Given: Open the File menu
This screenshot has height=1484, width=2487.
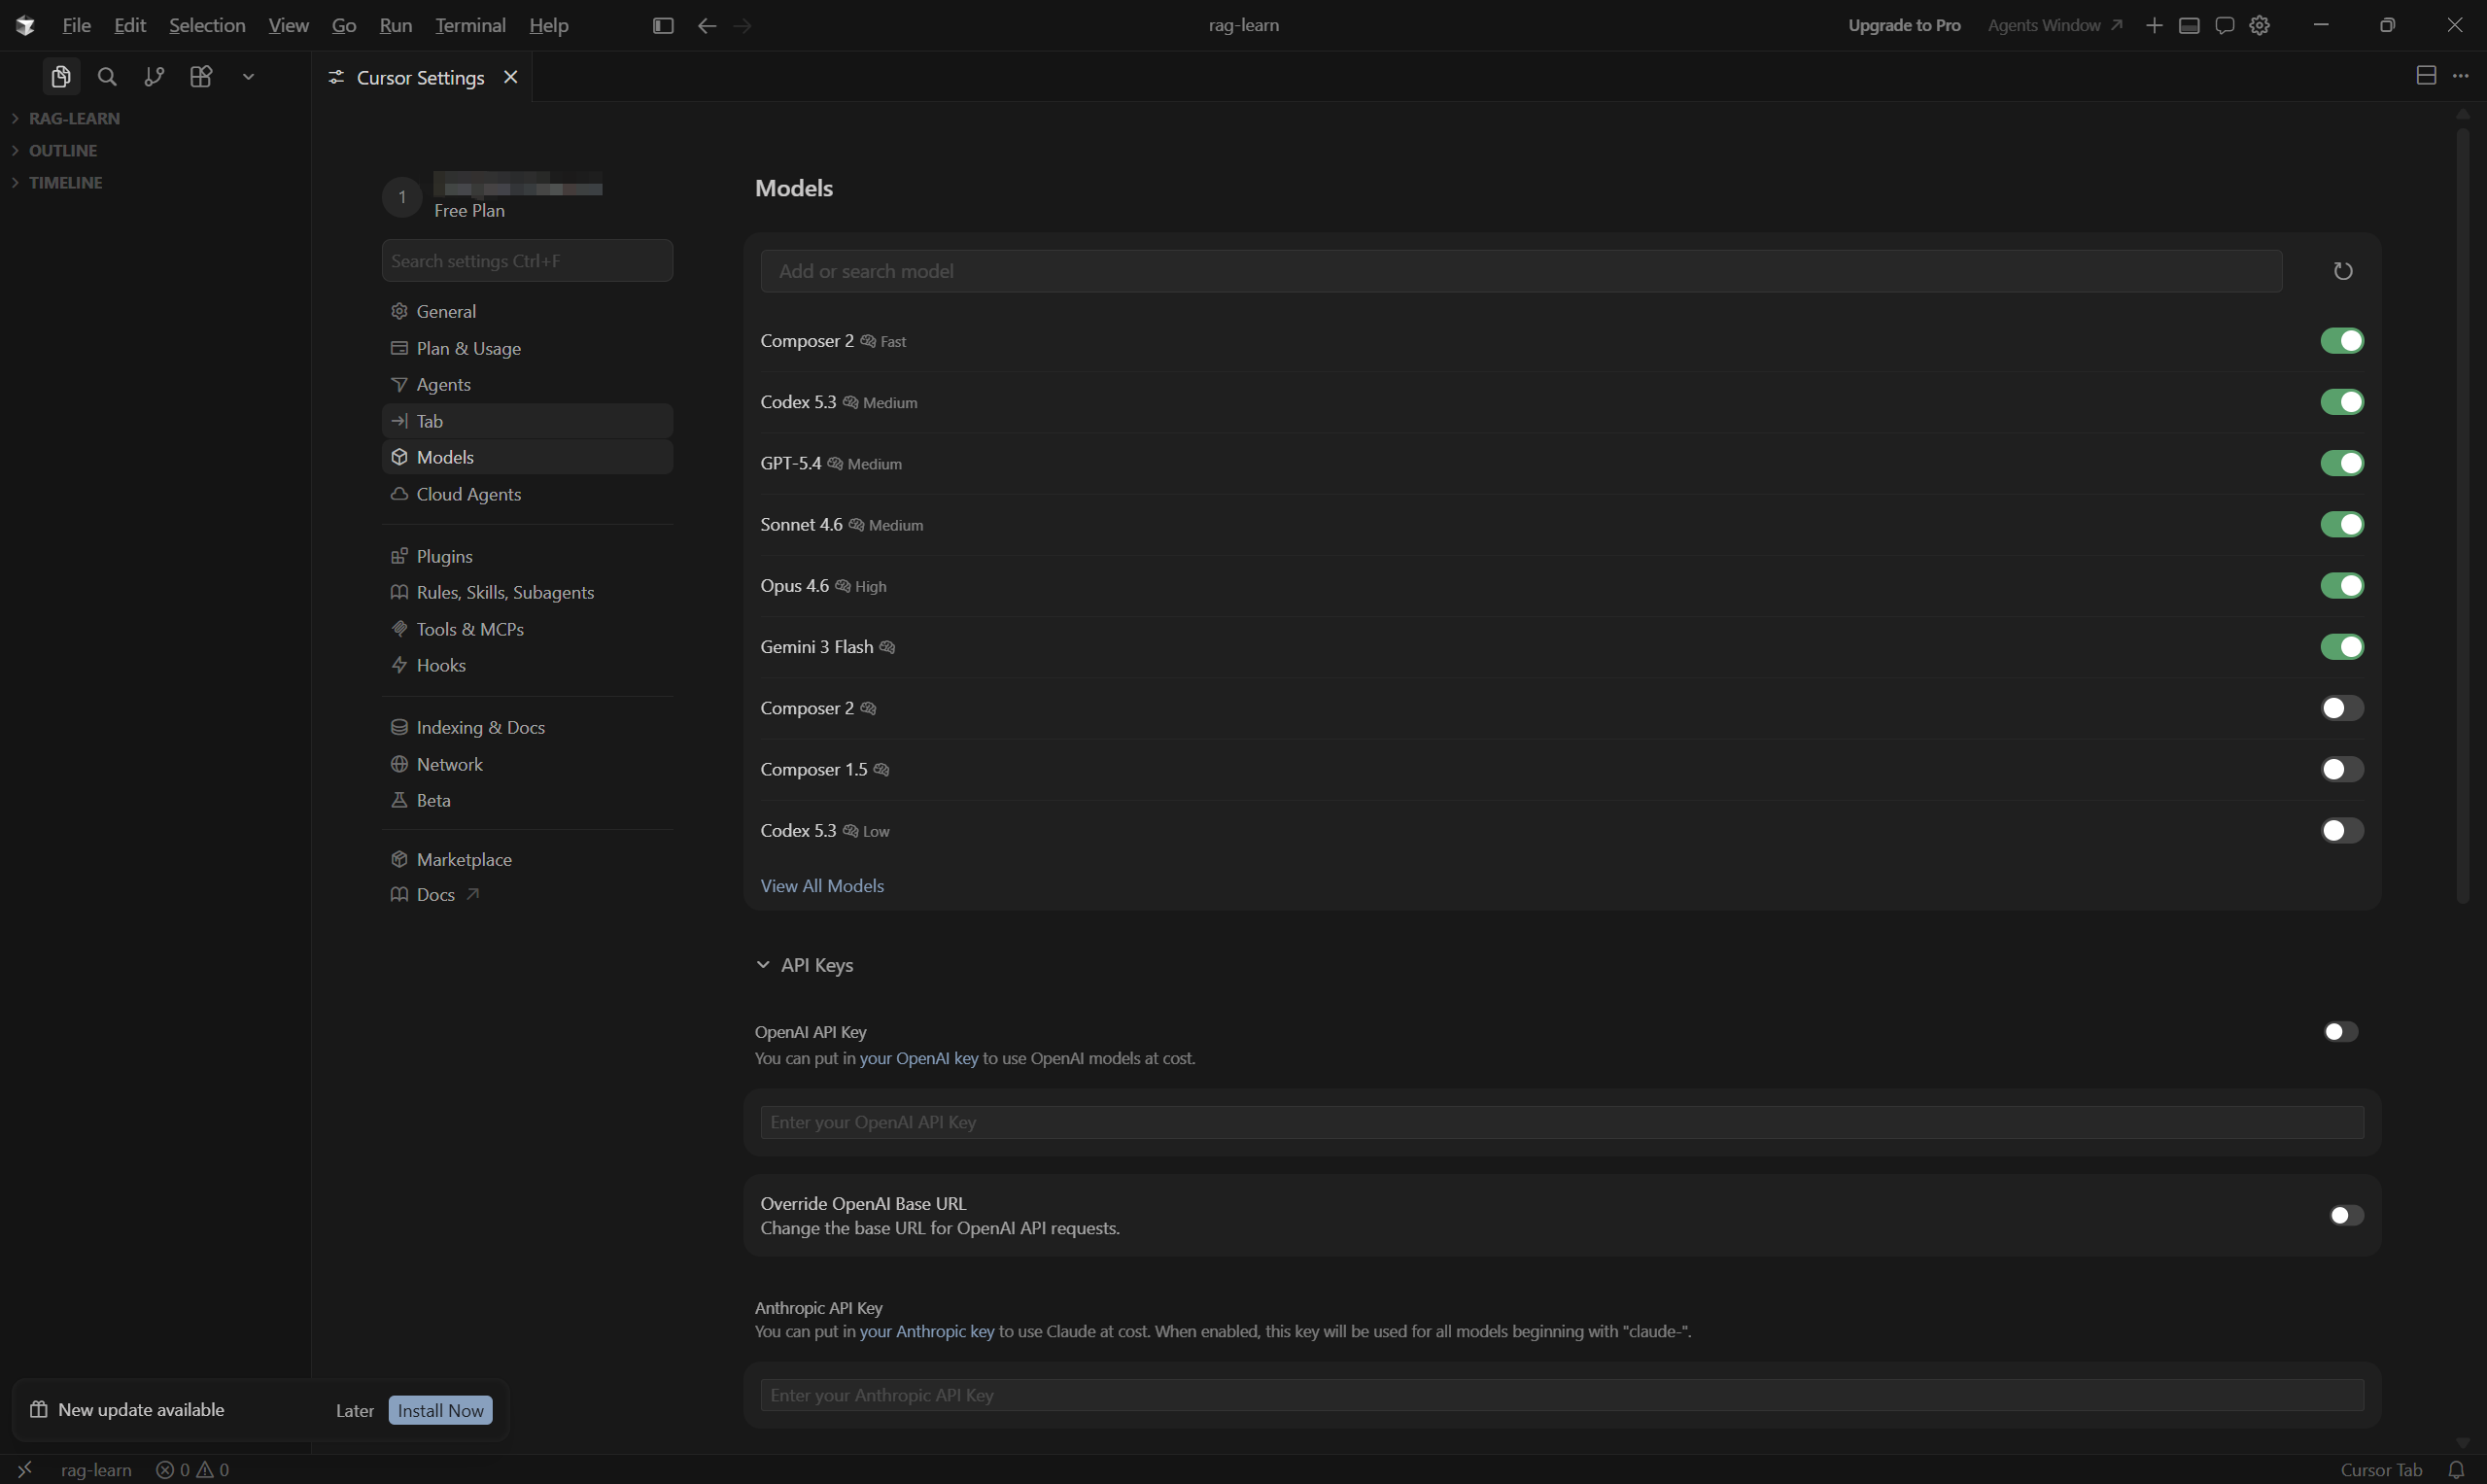Looking at the screenshot, I should tap(76, 26).
